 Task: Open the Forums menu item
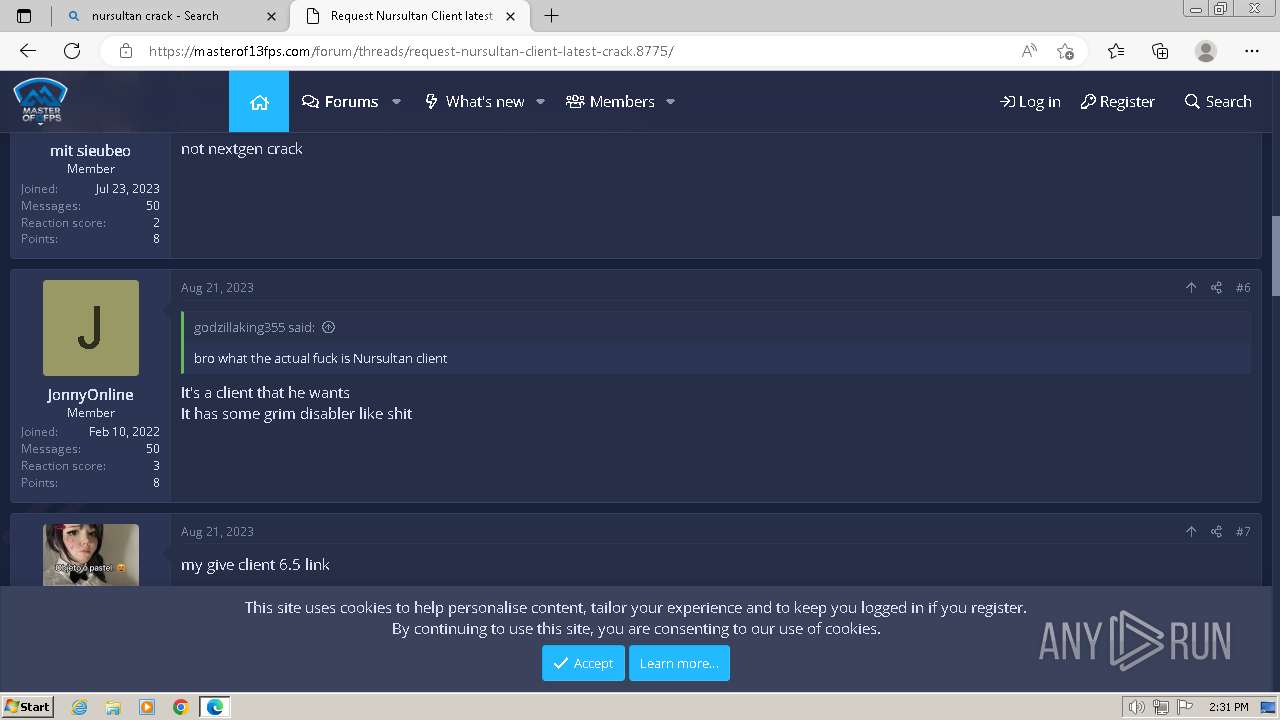340,102
